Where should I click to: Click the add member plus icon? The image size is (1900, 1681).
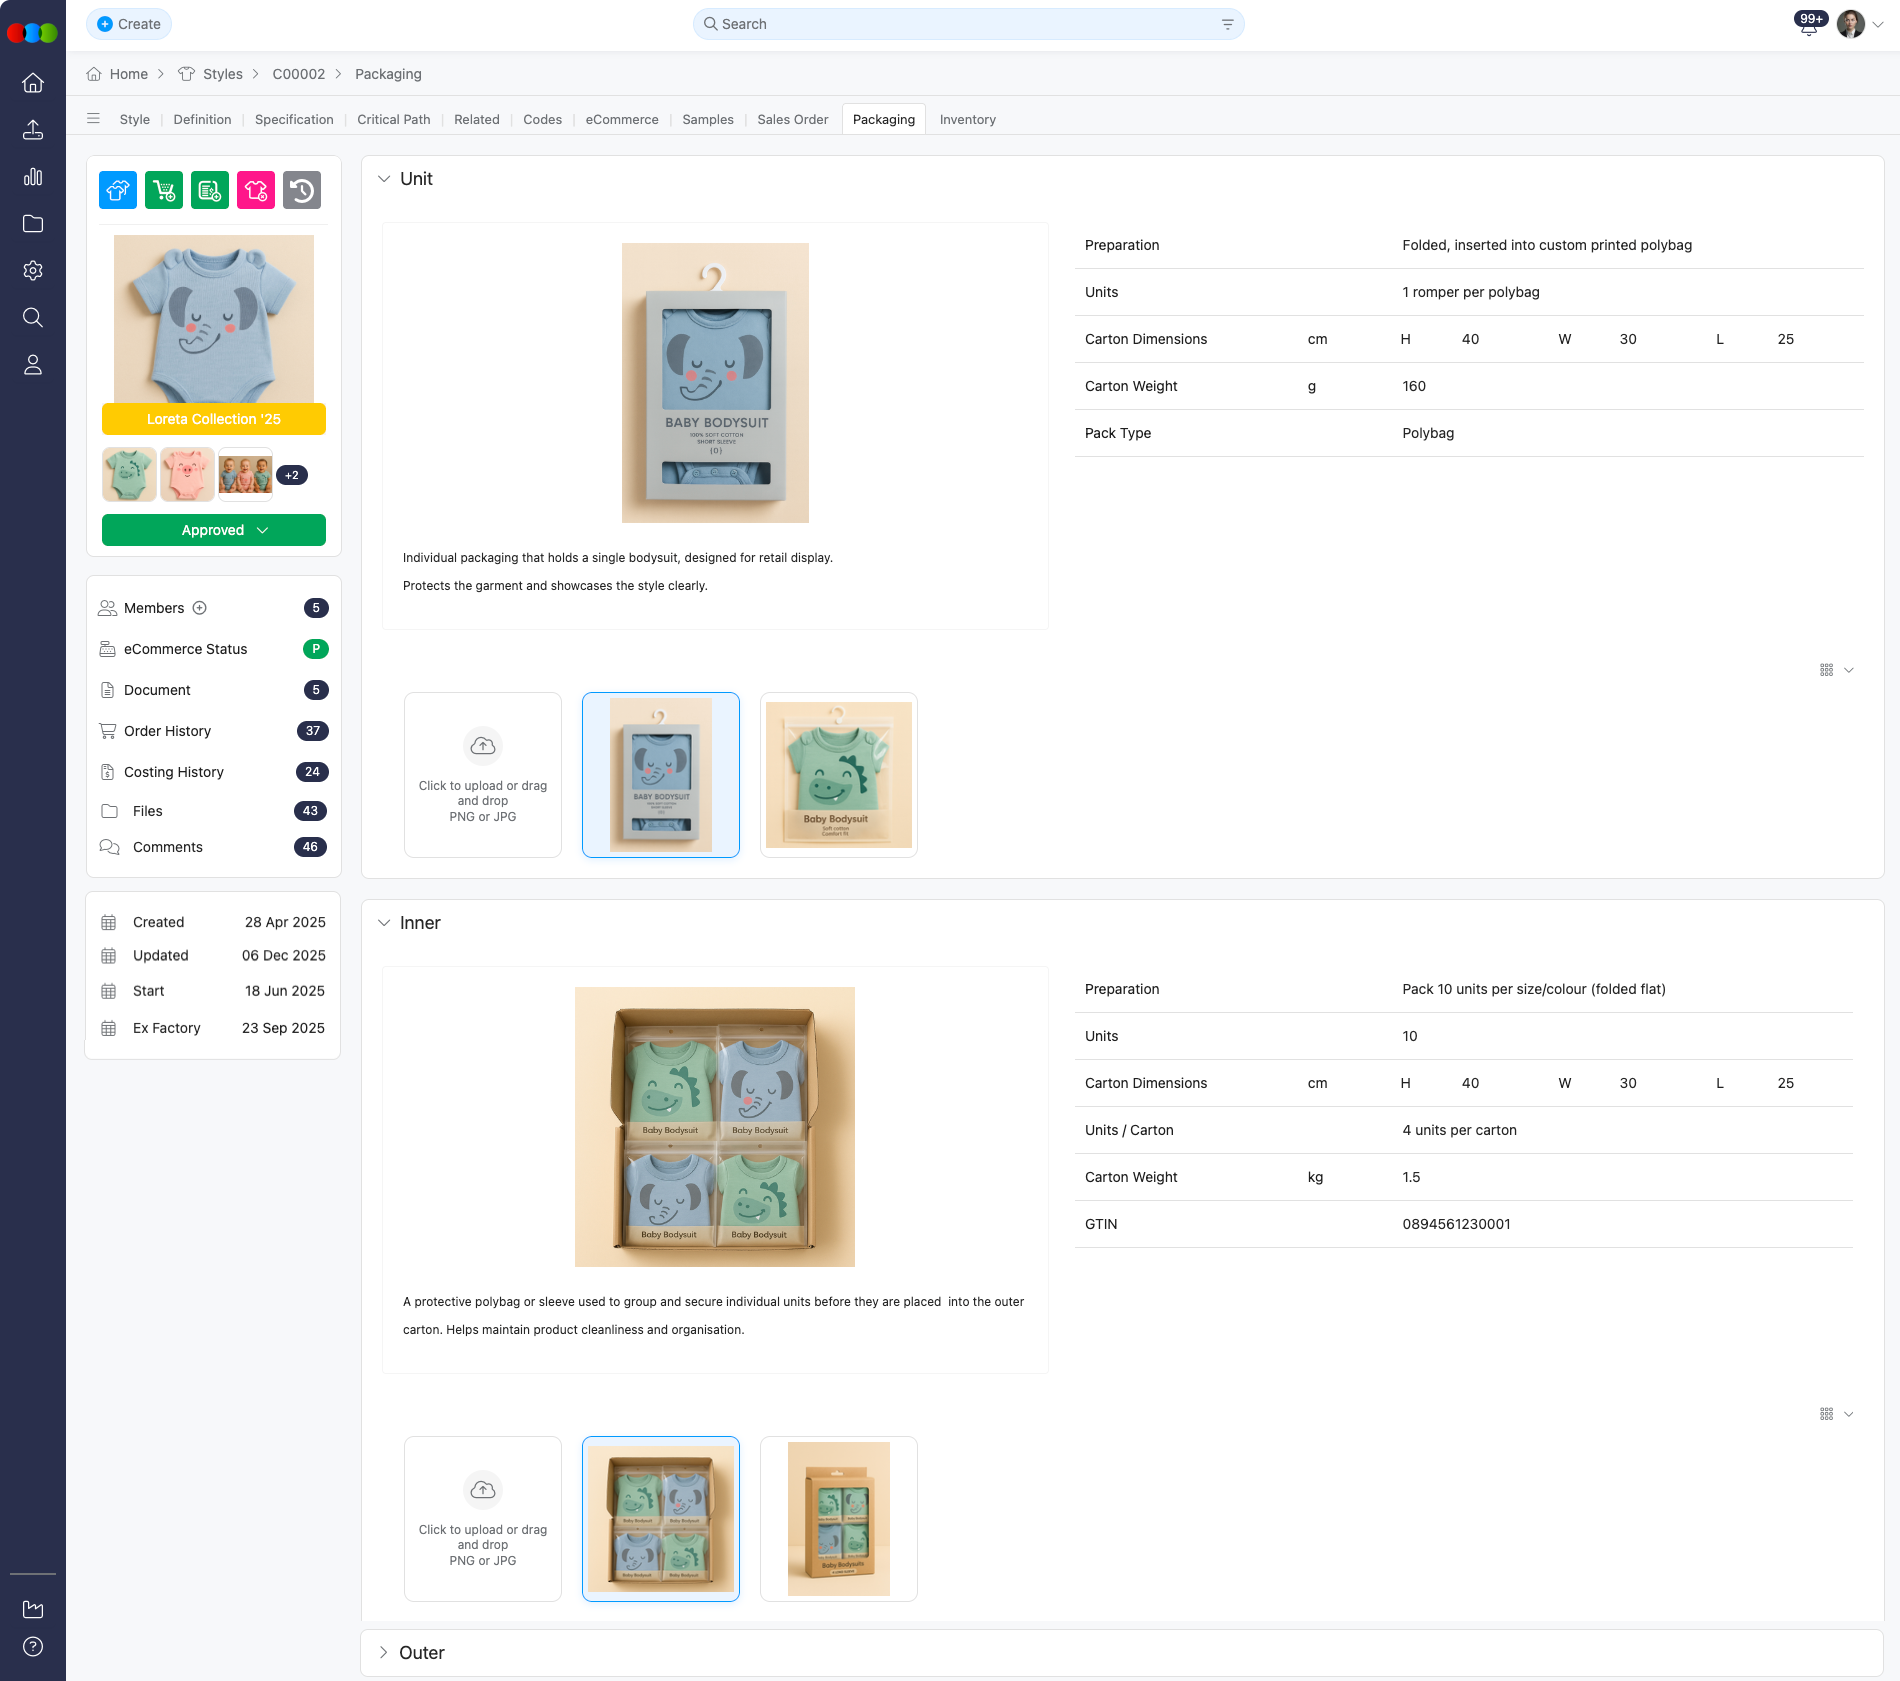tap(200, 608)
